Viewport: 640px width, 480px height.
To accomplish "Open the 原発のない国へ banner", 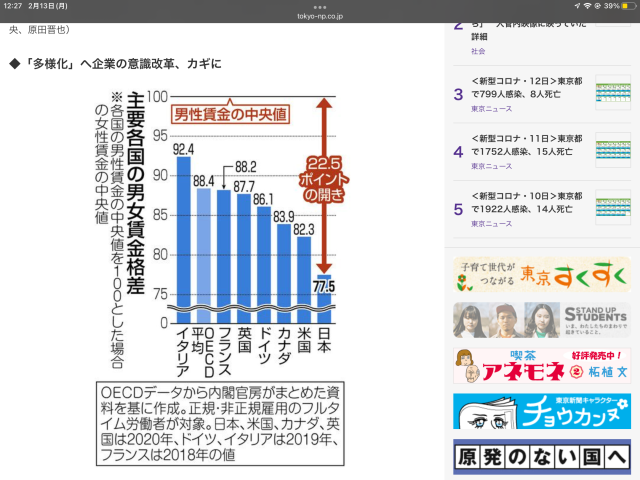I will pyautogui.click(x=541, y=456).
